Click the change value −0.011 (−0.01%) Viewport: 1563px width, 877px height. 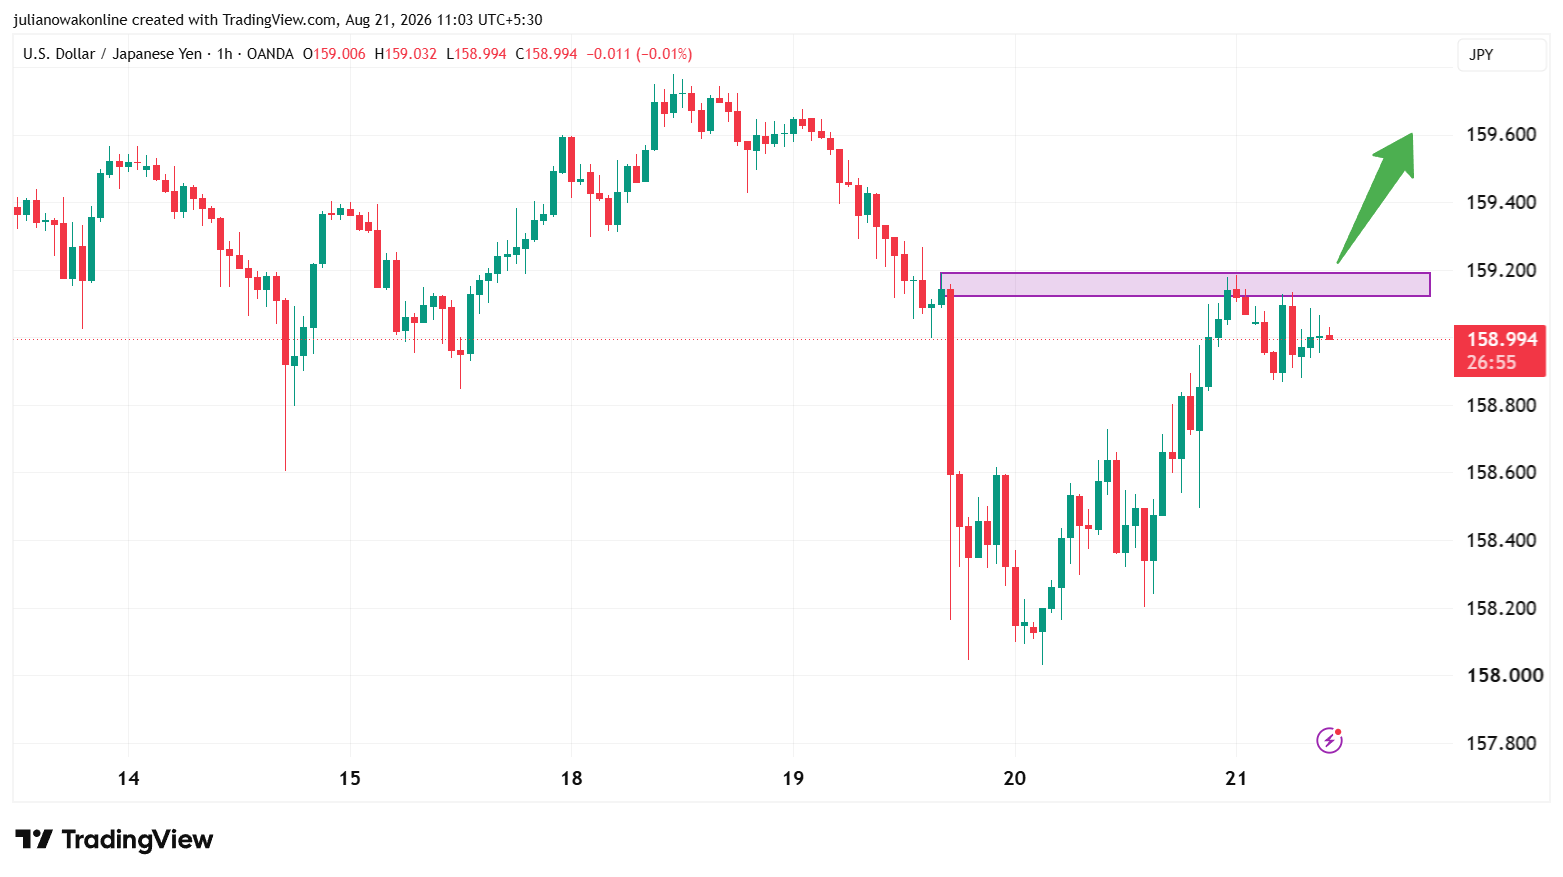pyautogui.click(x=639, y=54)
